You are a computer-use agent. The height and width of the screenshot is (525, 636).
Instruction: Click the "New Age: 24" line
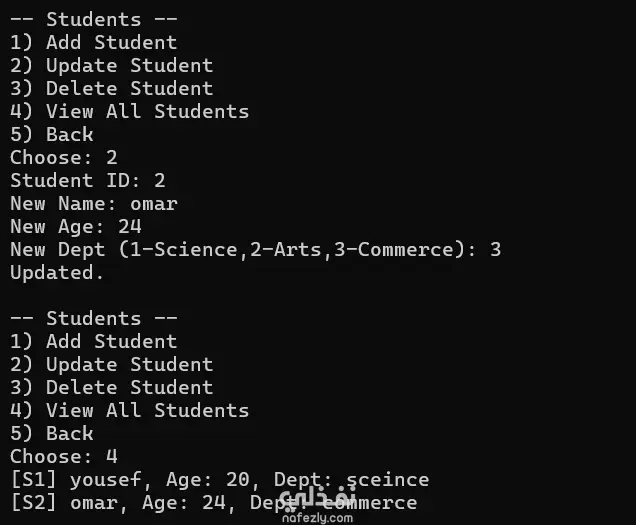click(x=76, y=226)
